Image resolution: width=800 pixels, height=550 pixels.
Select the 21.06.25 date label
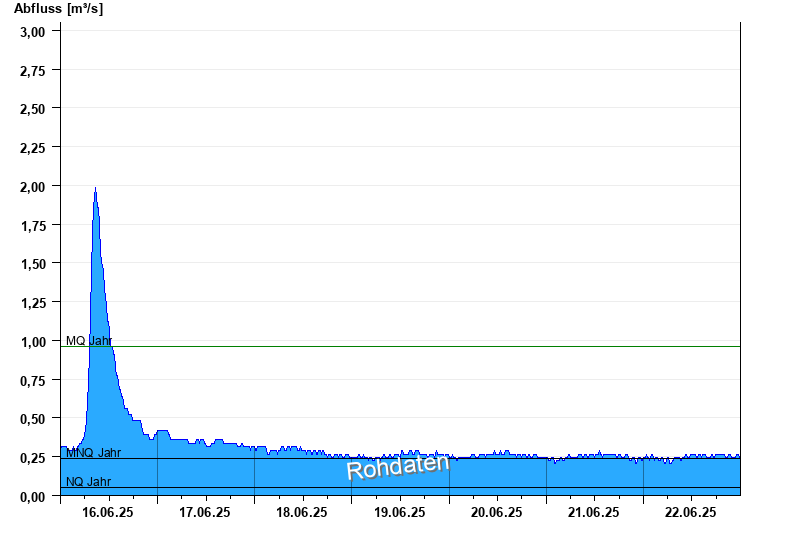pos(593,512)
